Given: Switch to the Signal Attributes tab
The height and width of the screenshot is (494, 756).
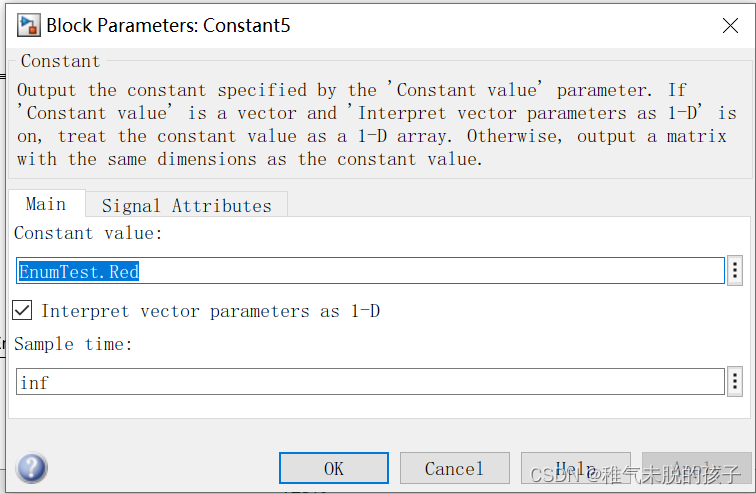Looking at the screenshot, I should coord(186,205).
